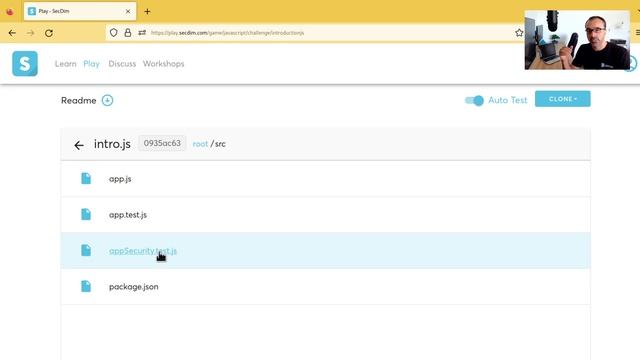Screen dimensions: 640x360
Task: Click the webcam video thumbnail overlay
Action: [x=577, y=40]
